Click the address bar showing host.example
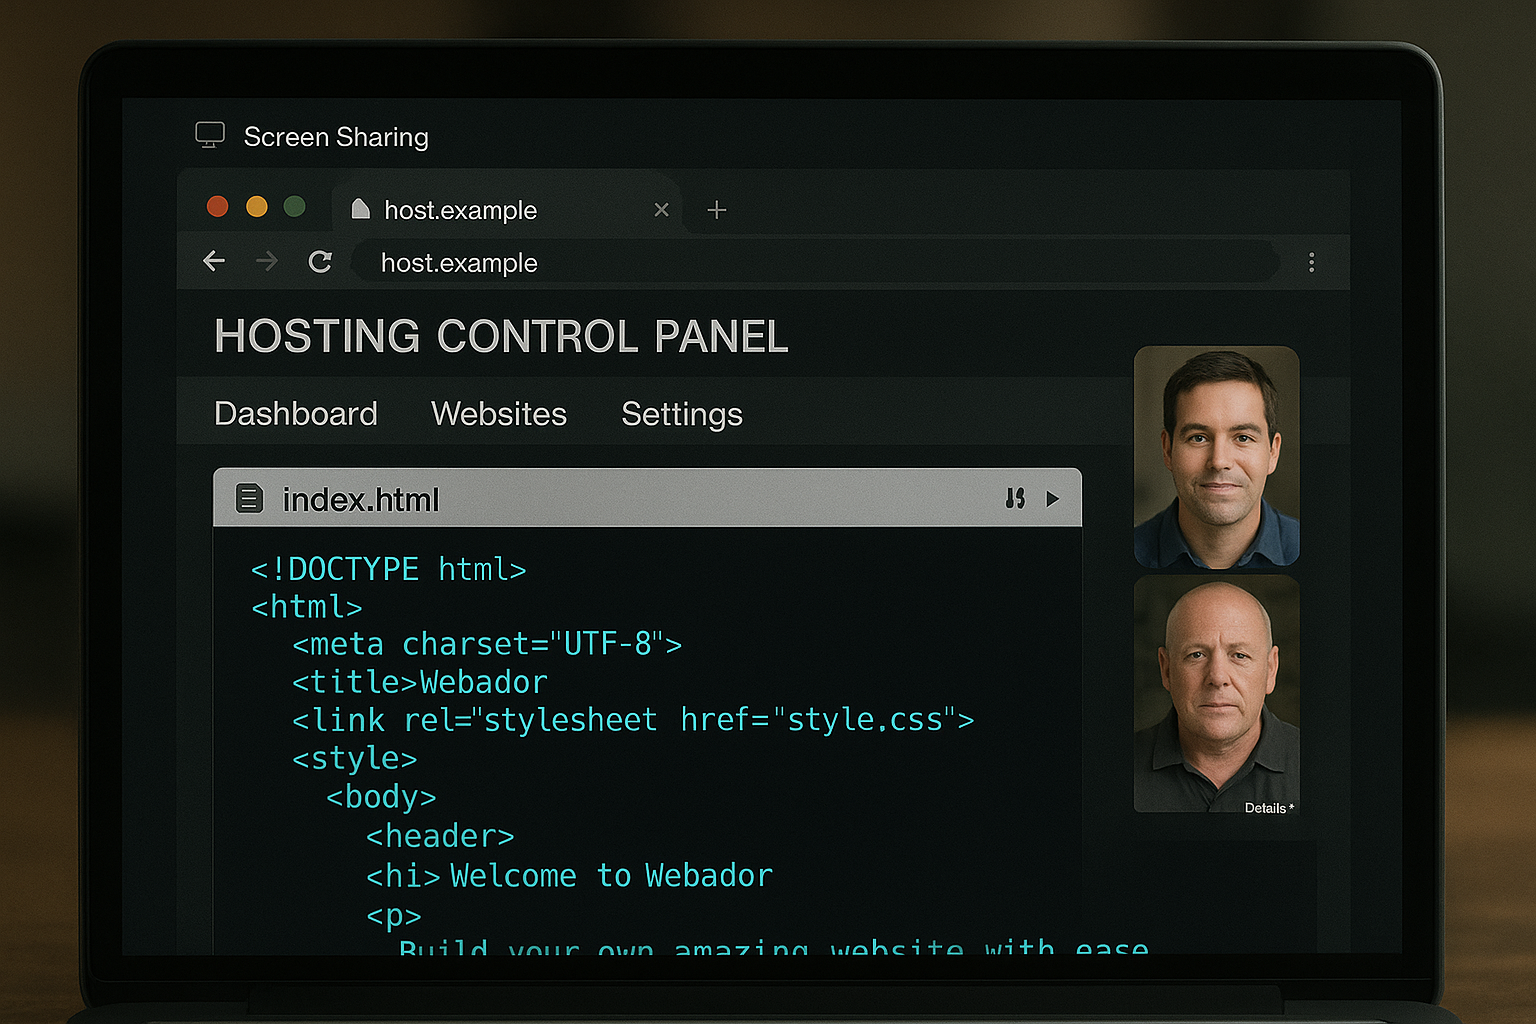The image size is (1536, 1024). [x=816, y=263]
